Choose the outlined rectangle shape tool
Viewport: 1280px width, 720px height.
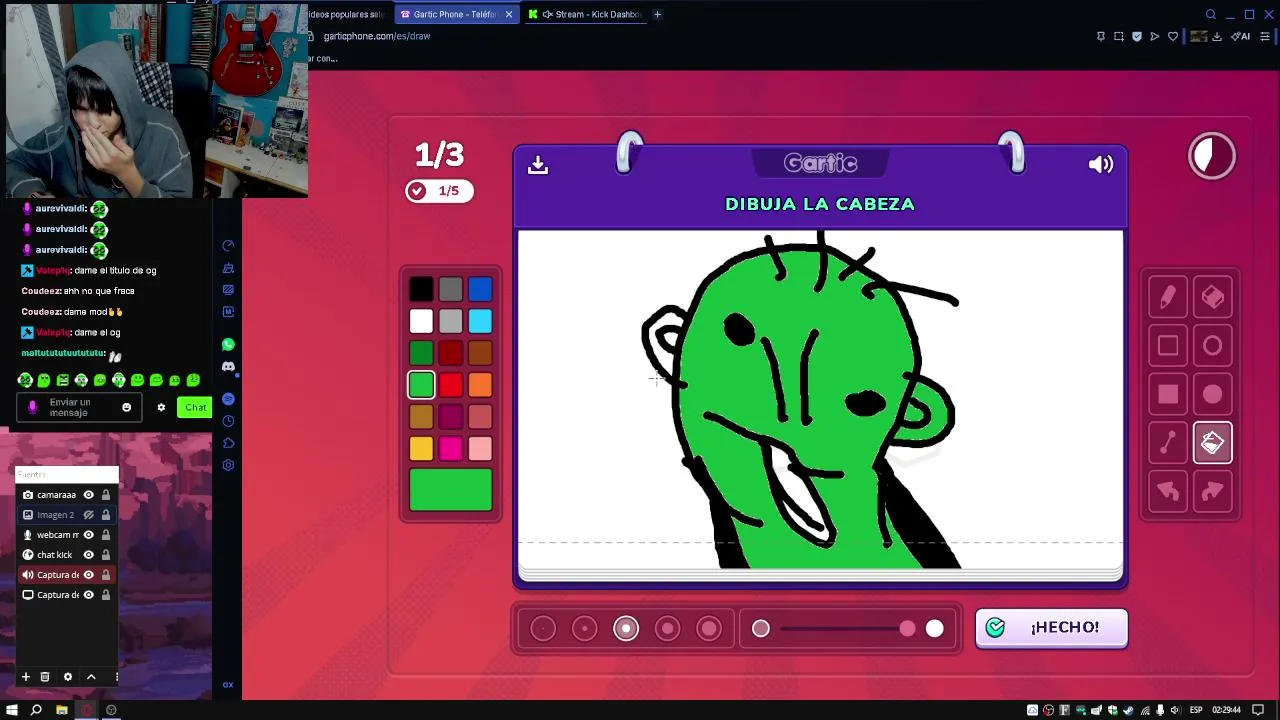click(1167, 346)
